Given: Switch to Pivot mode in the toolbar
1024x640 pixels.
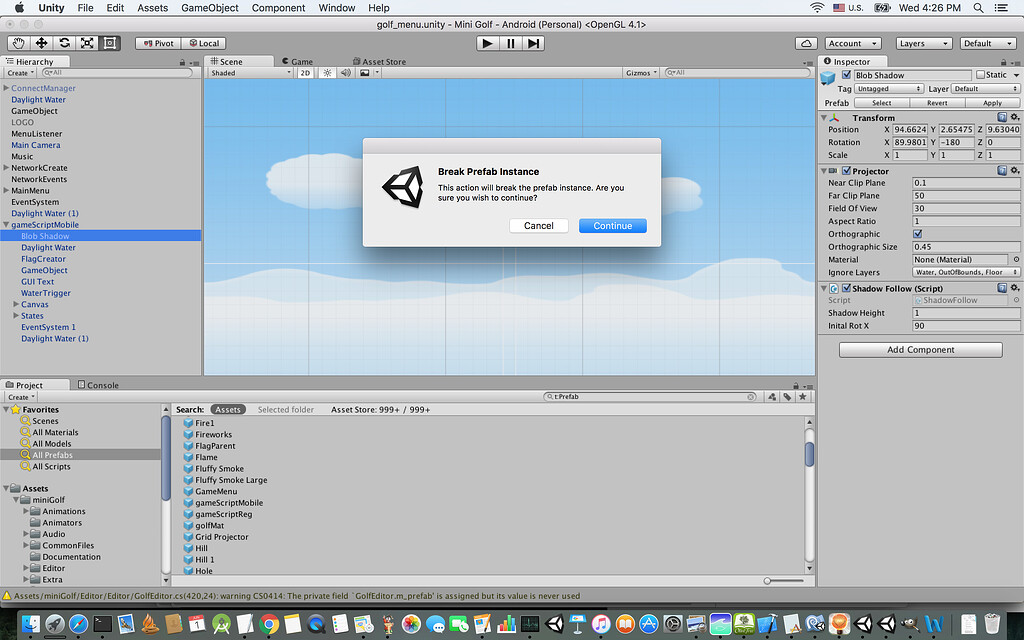Looking at the screenshot, I should tap(157, 43).
